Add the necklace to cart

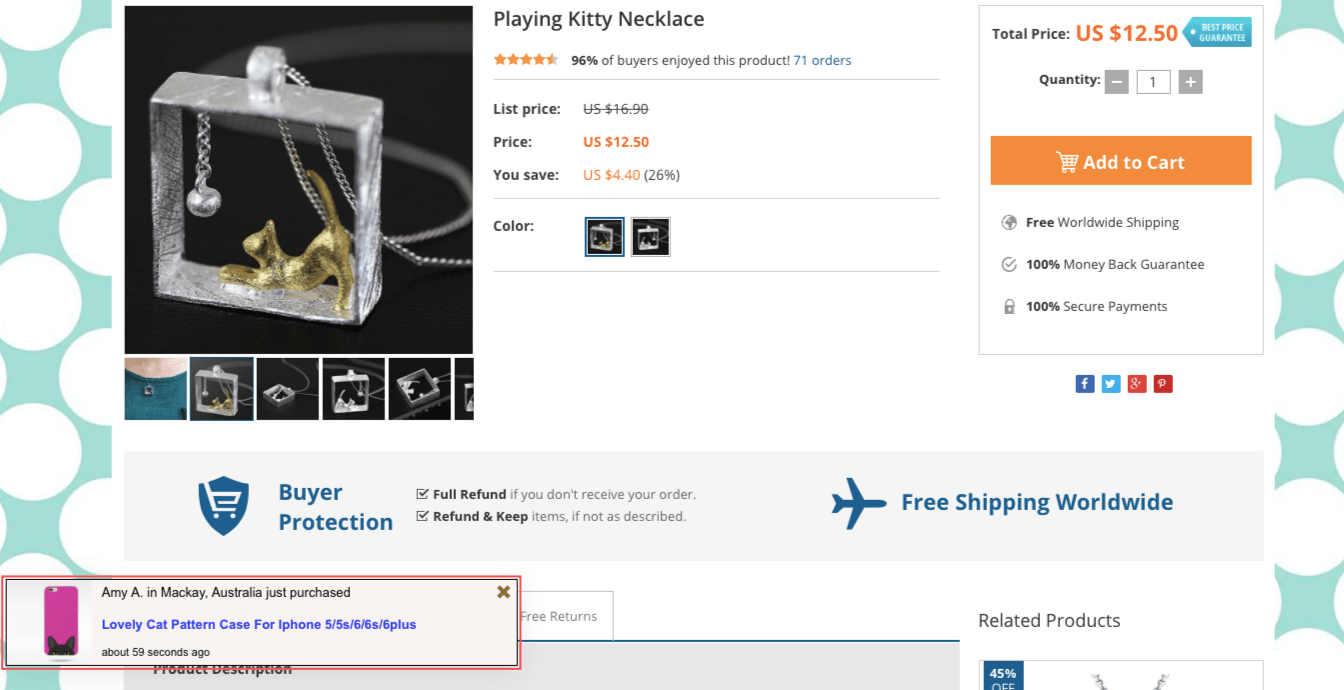coord(1120,161)
